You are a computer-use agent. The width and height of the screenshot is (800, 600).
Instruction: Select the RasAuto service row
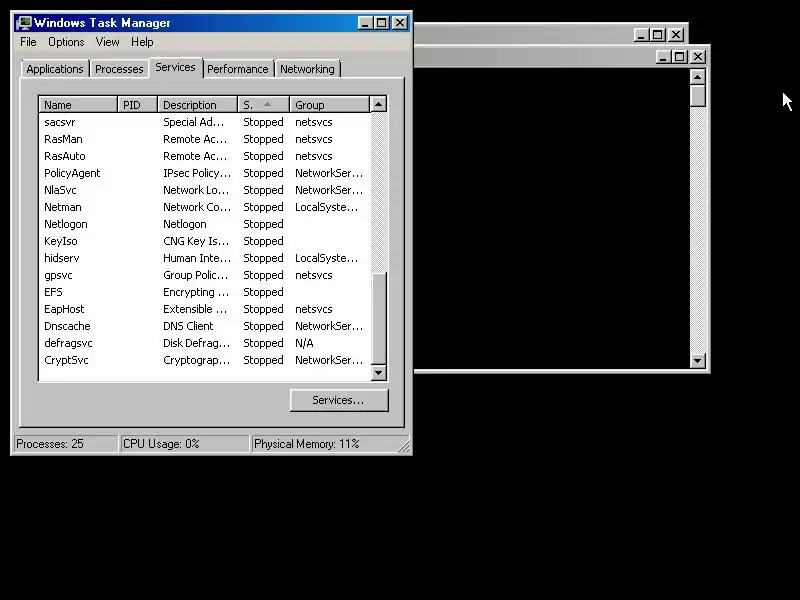[204, 156]
